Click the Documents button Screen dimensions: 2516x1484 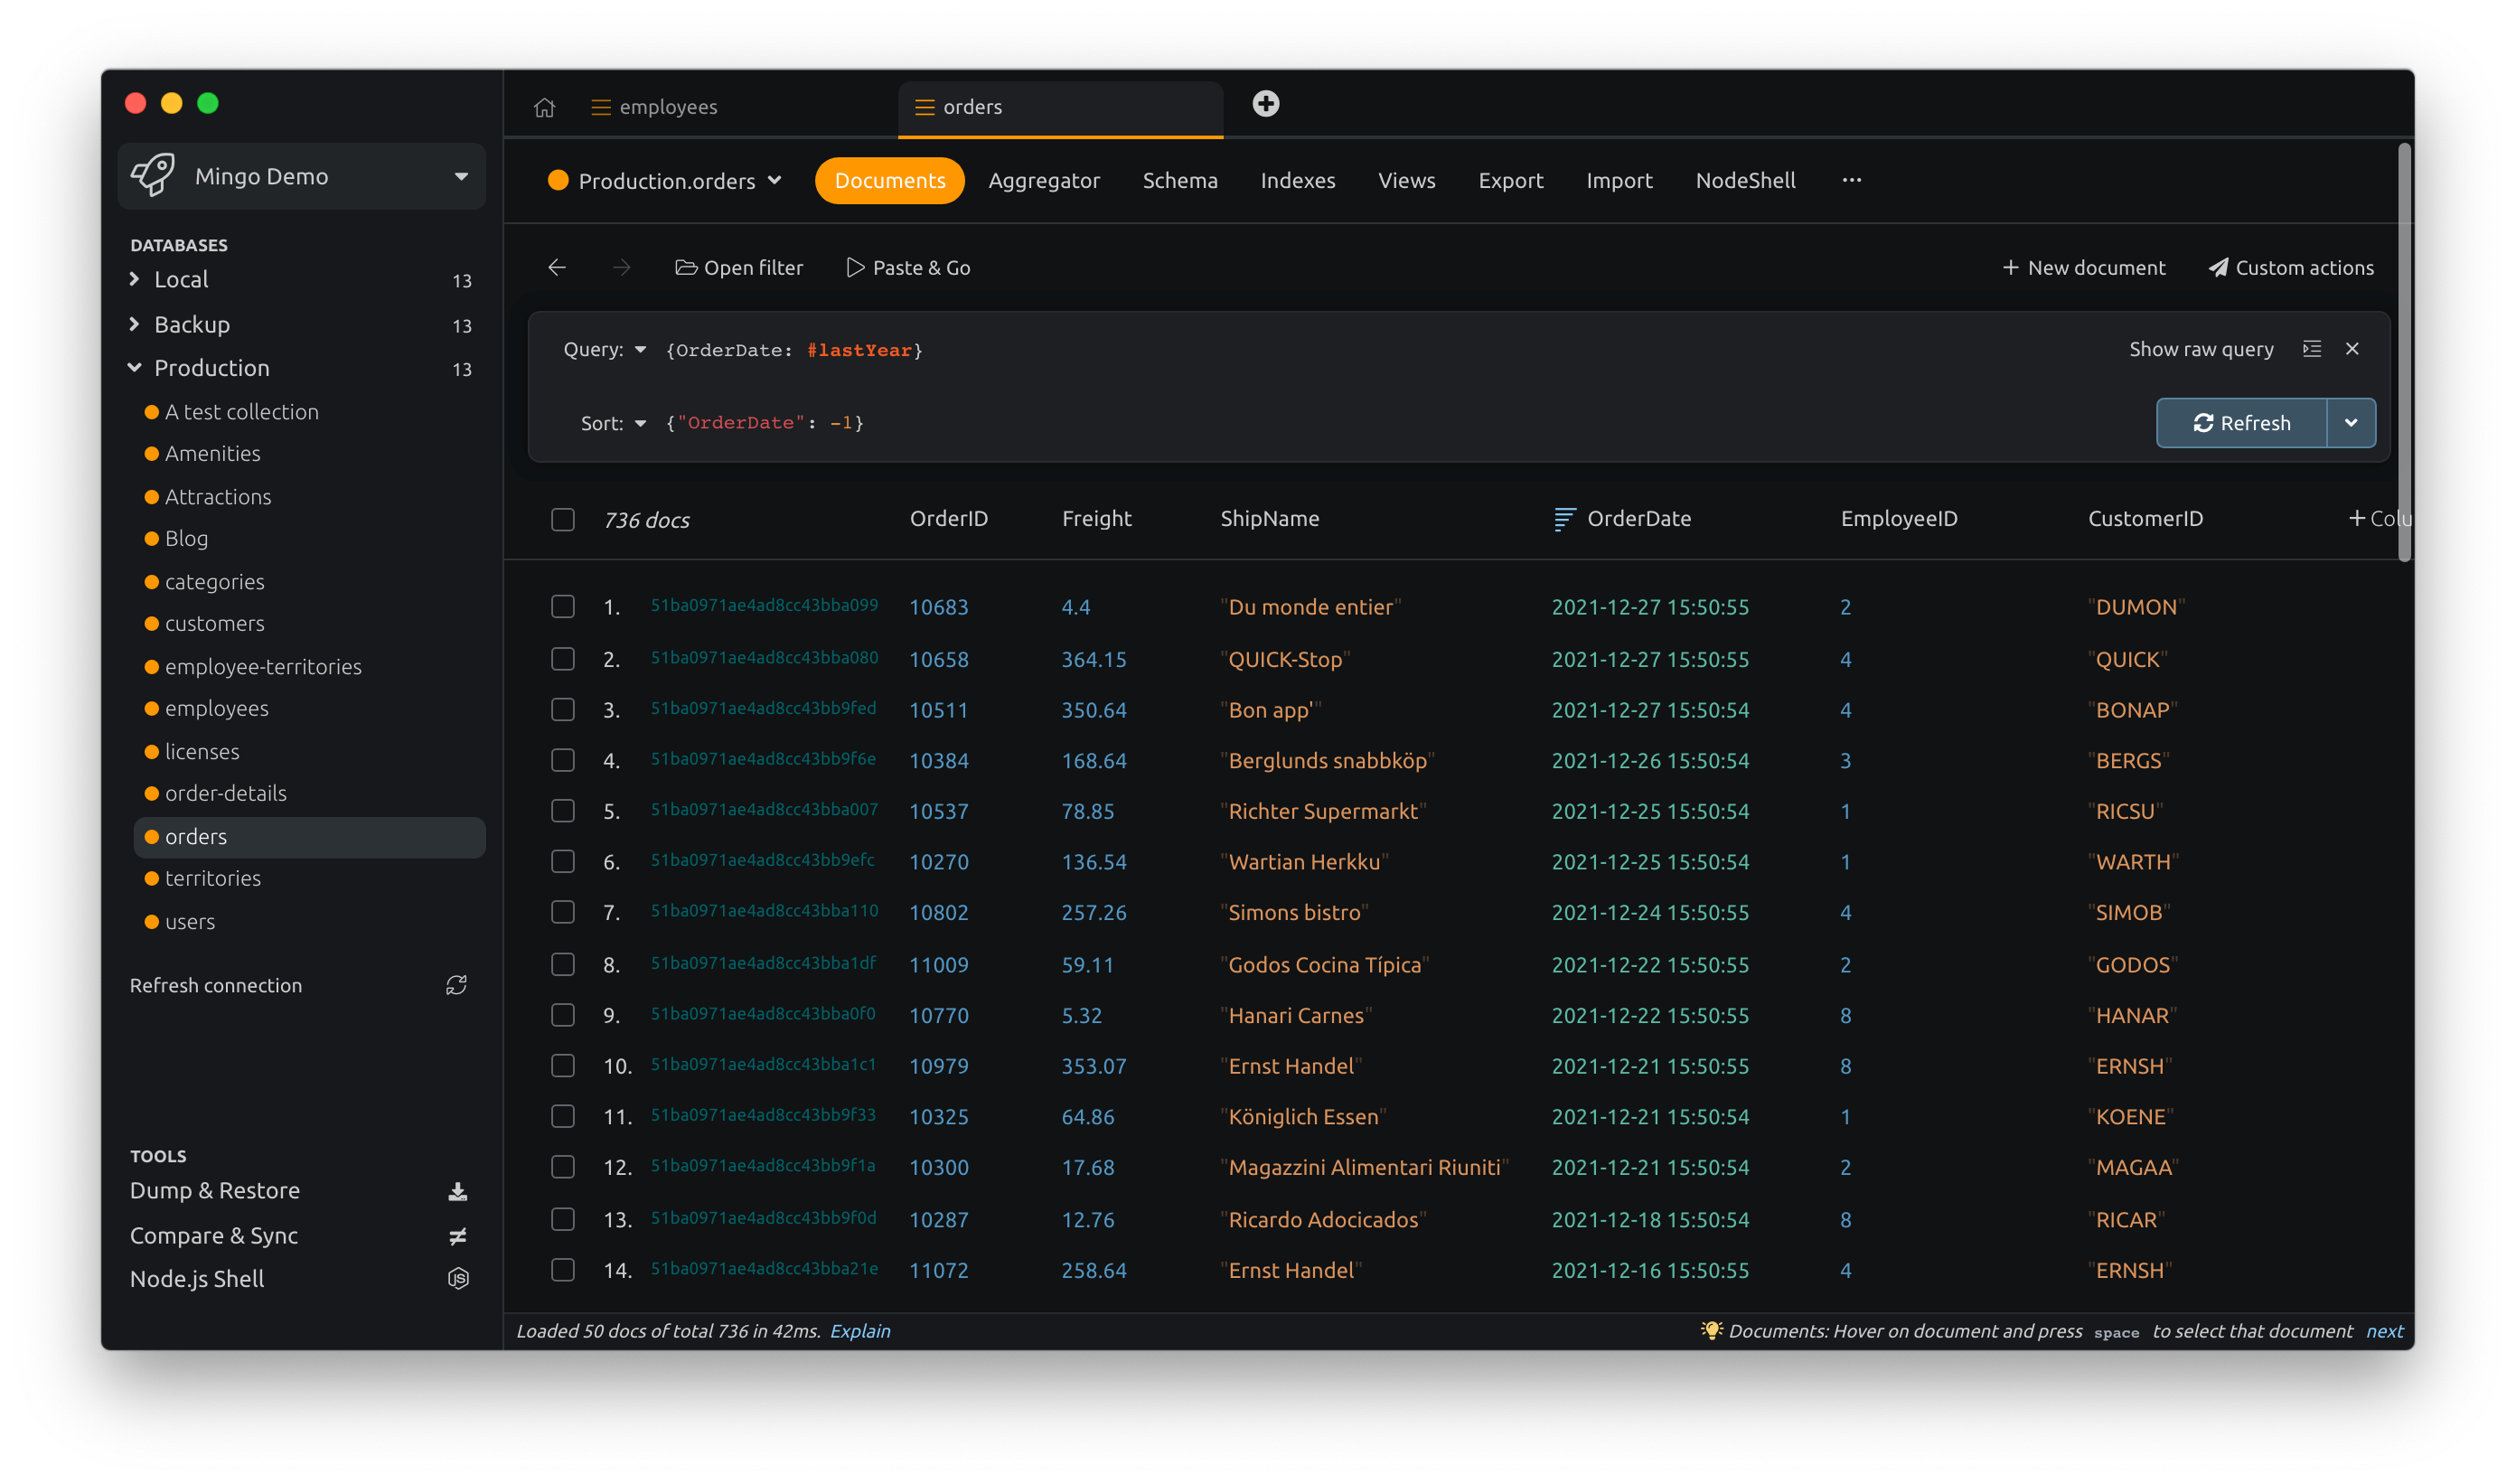tap(889, 180)
